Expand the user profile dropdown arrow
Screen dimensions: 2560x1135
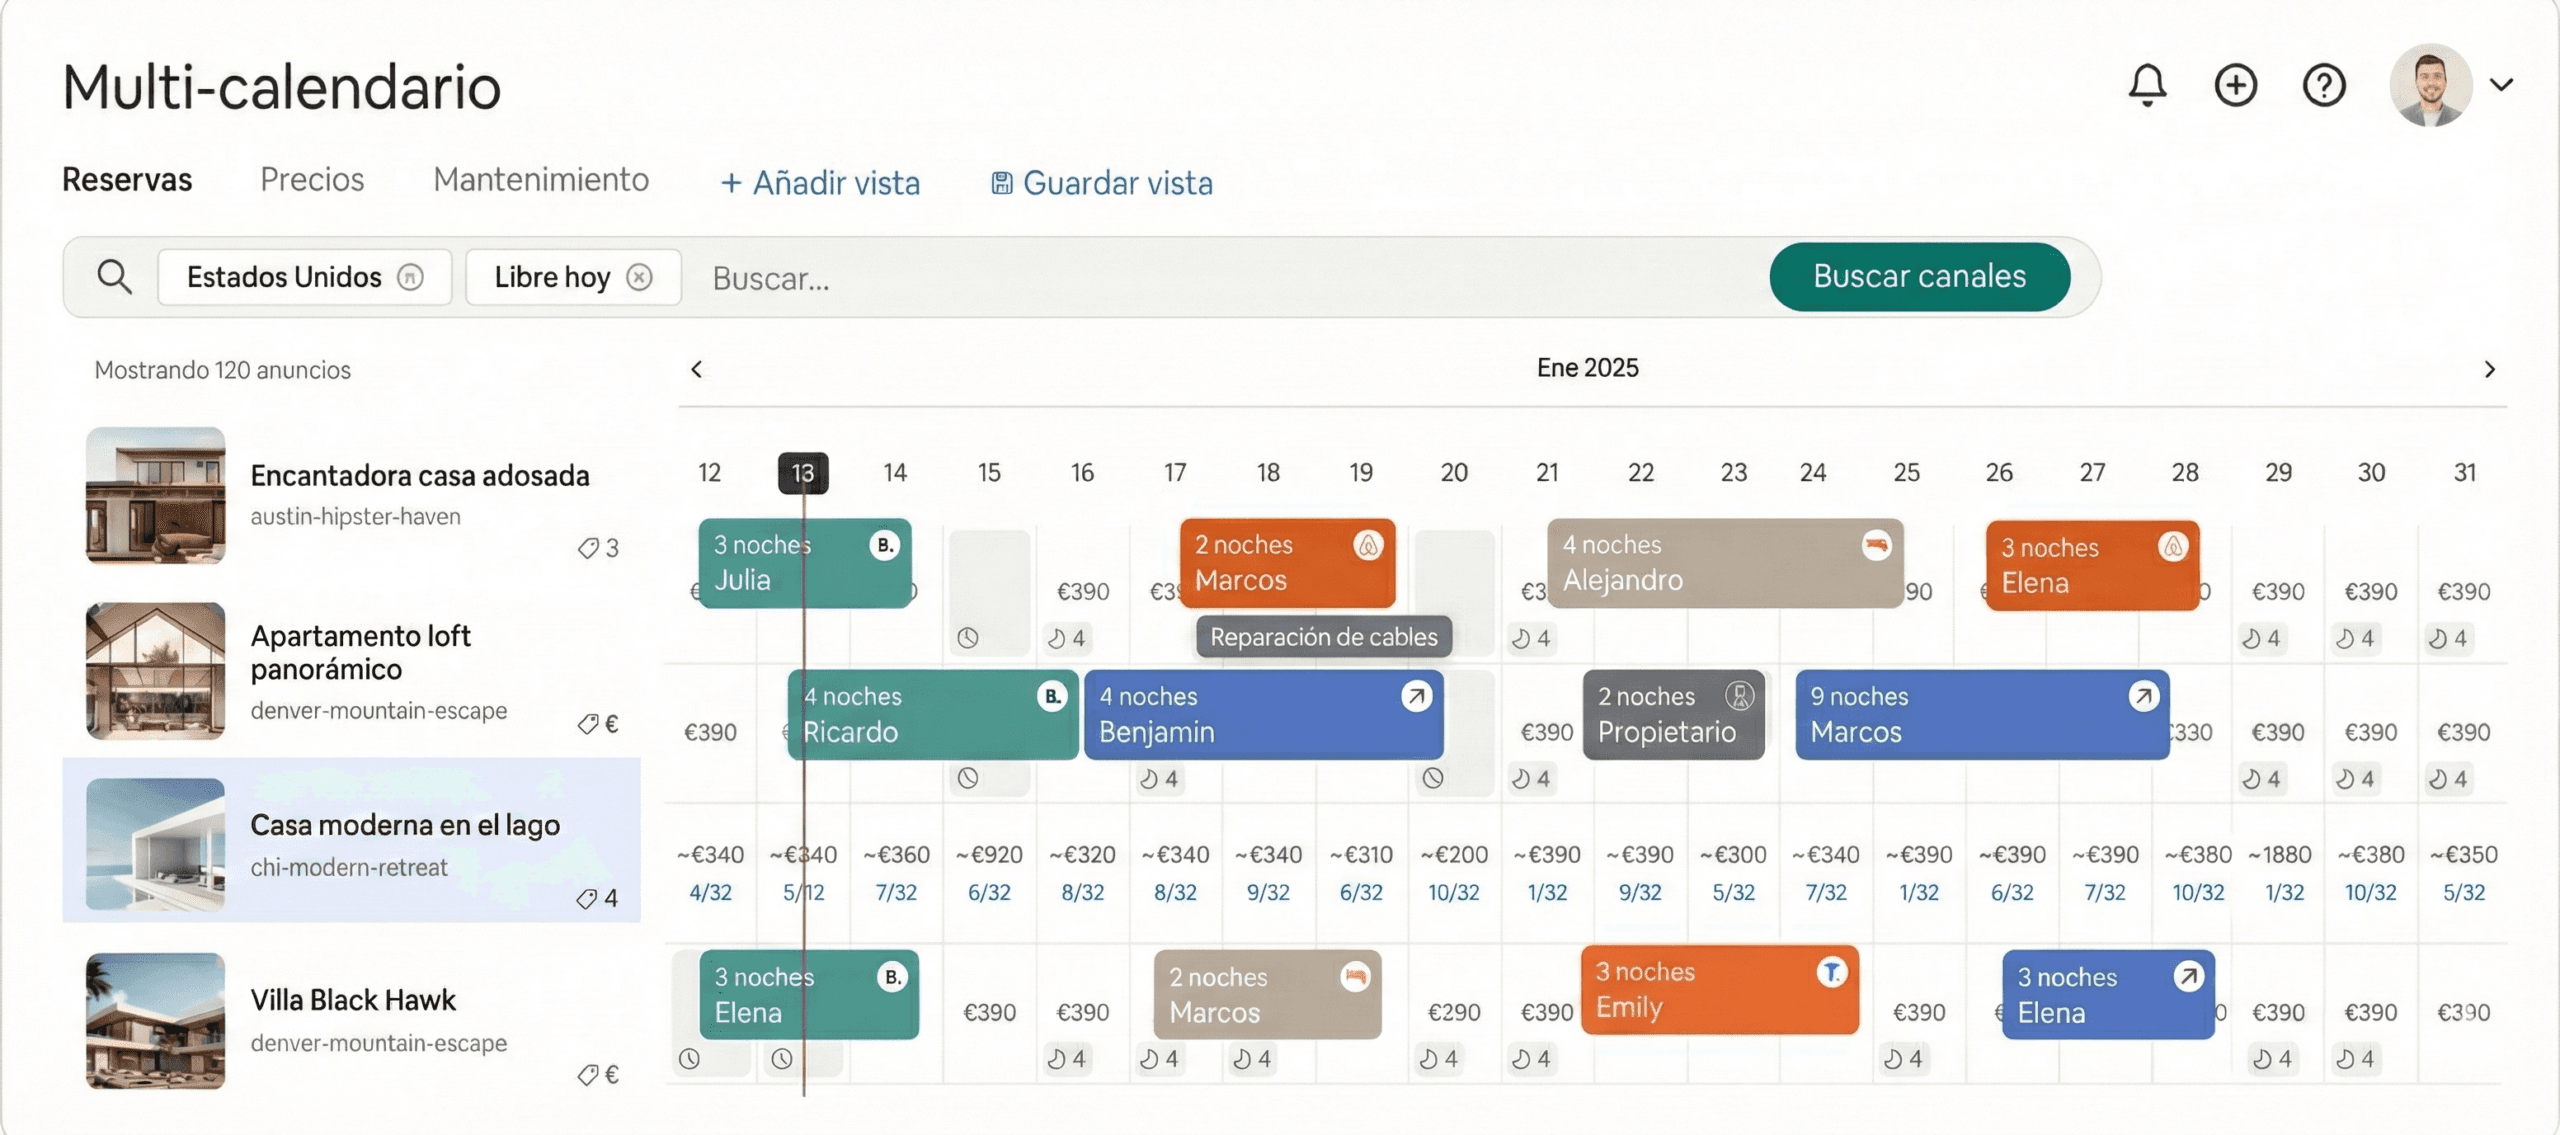2502,85
